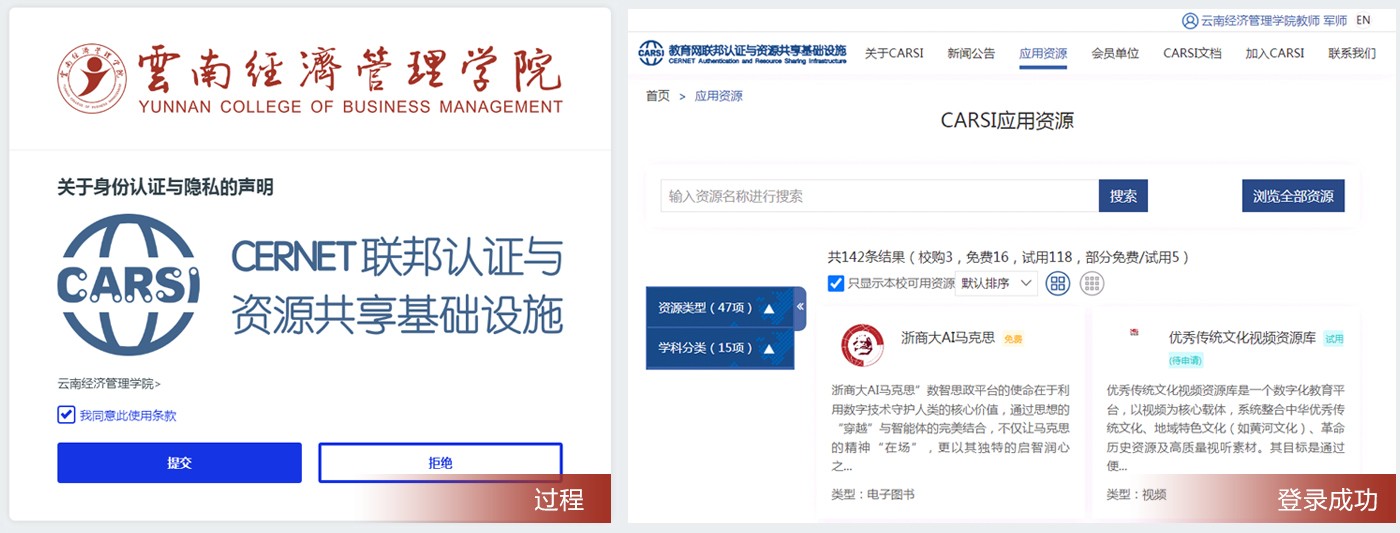Image resolution: width=1400 pixels, height=533 pixels.
Task: Click the 拒绝 button
Action: pyautogui.click(x=440, y=463)
